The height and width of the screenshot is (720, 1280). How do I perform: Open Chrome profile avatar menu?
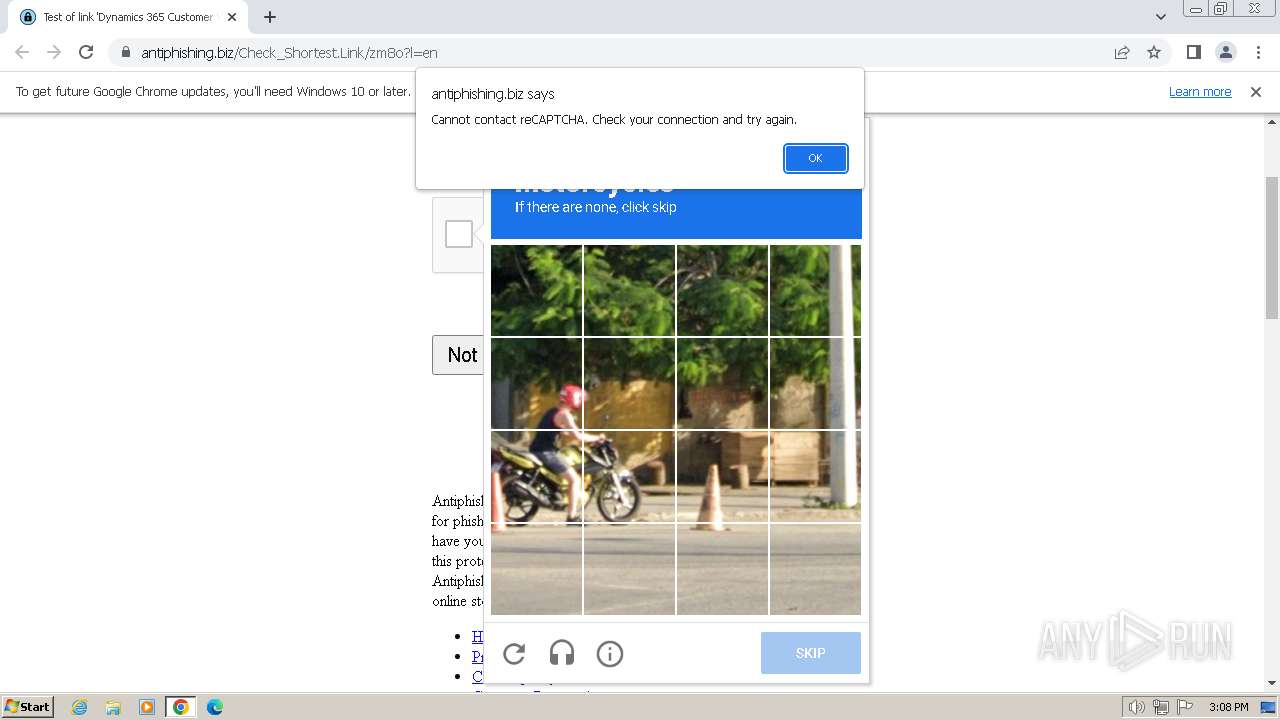[1225, 52]
